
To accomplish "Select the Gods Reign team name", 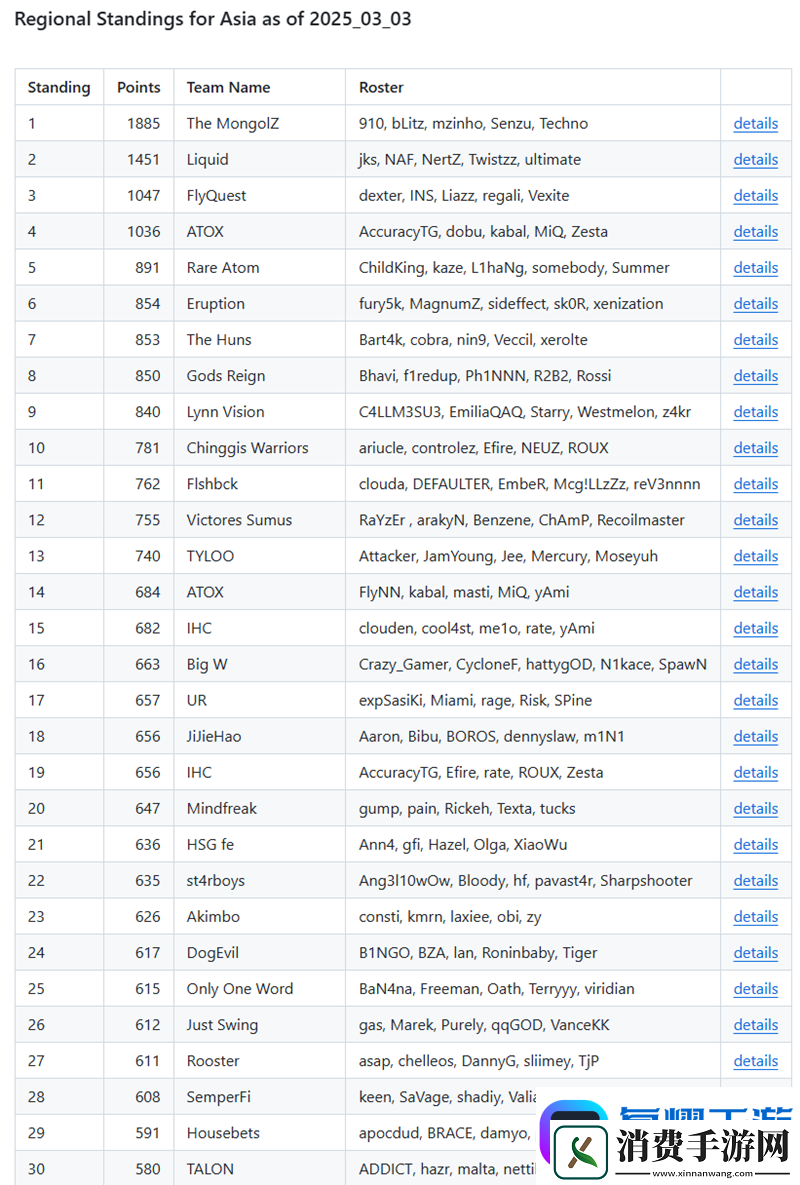I will [226, 376].
